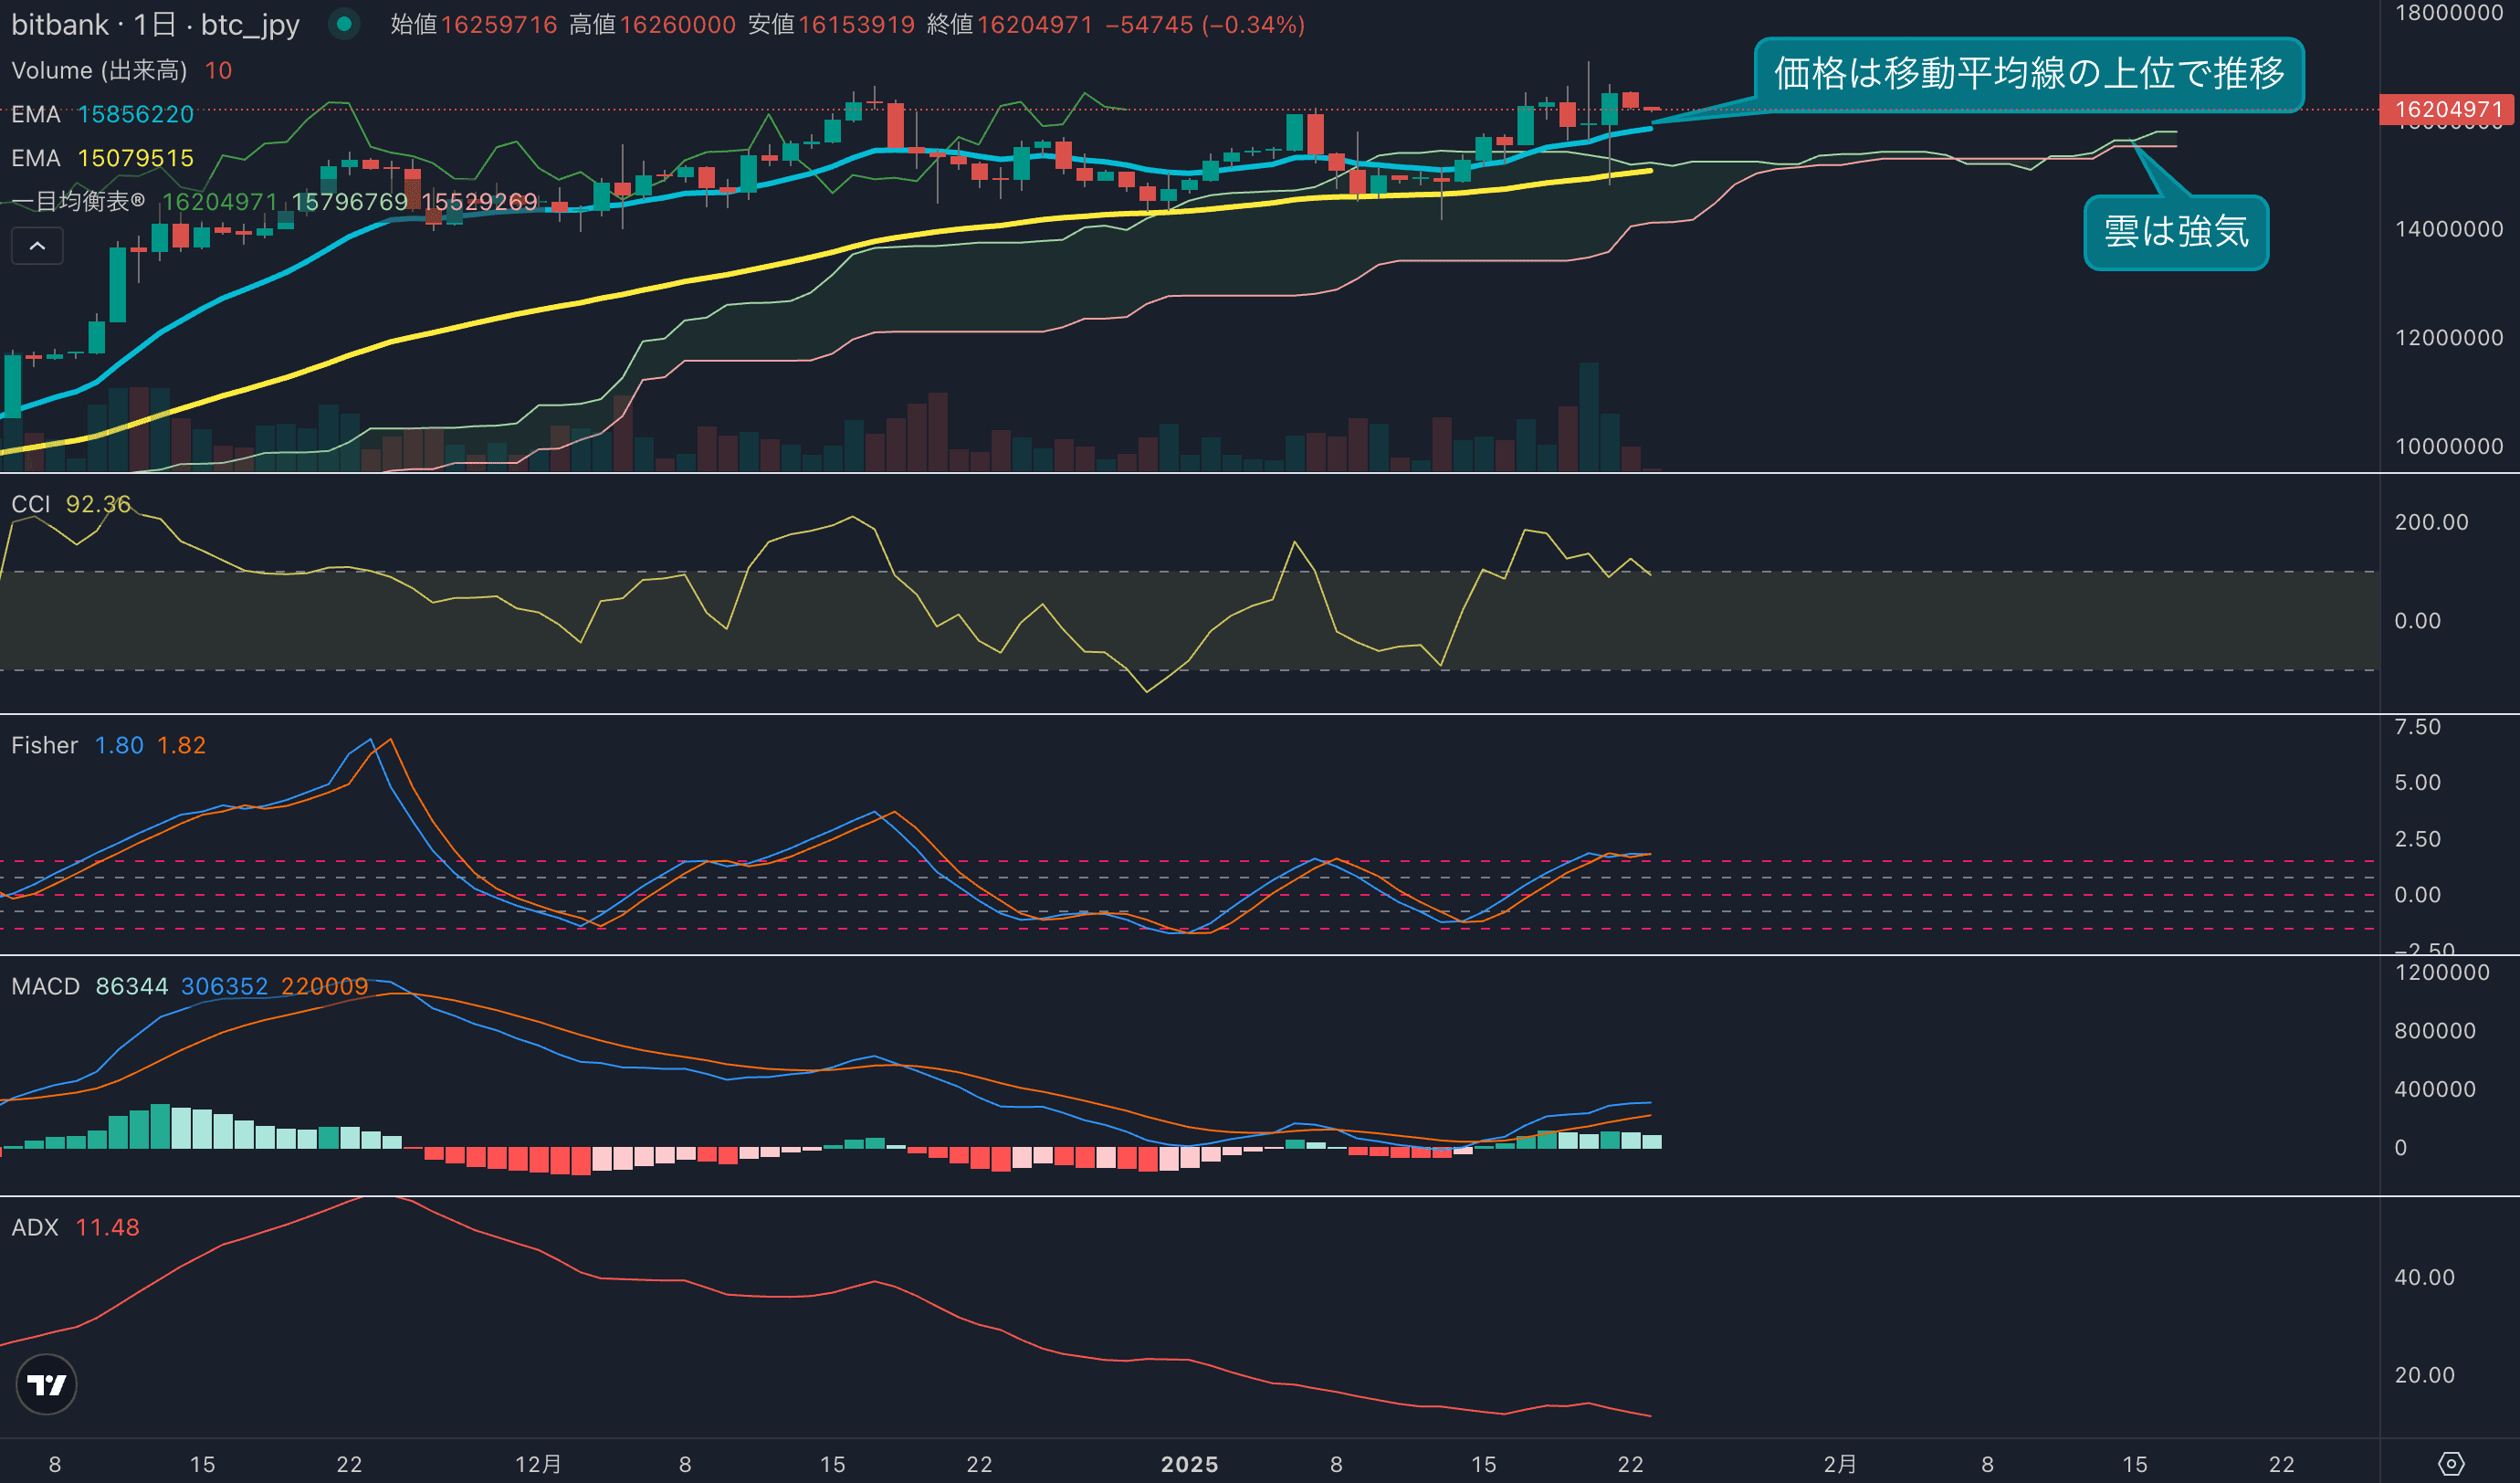Select the 価格は移動平均線の上位で推移 callout
Image resolution: width=2520 pixels, height=1483 pixels.
(2028, 74)
